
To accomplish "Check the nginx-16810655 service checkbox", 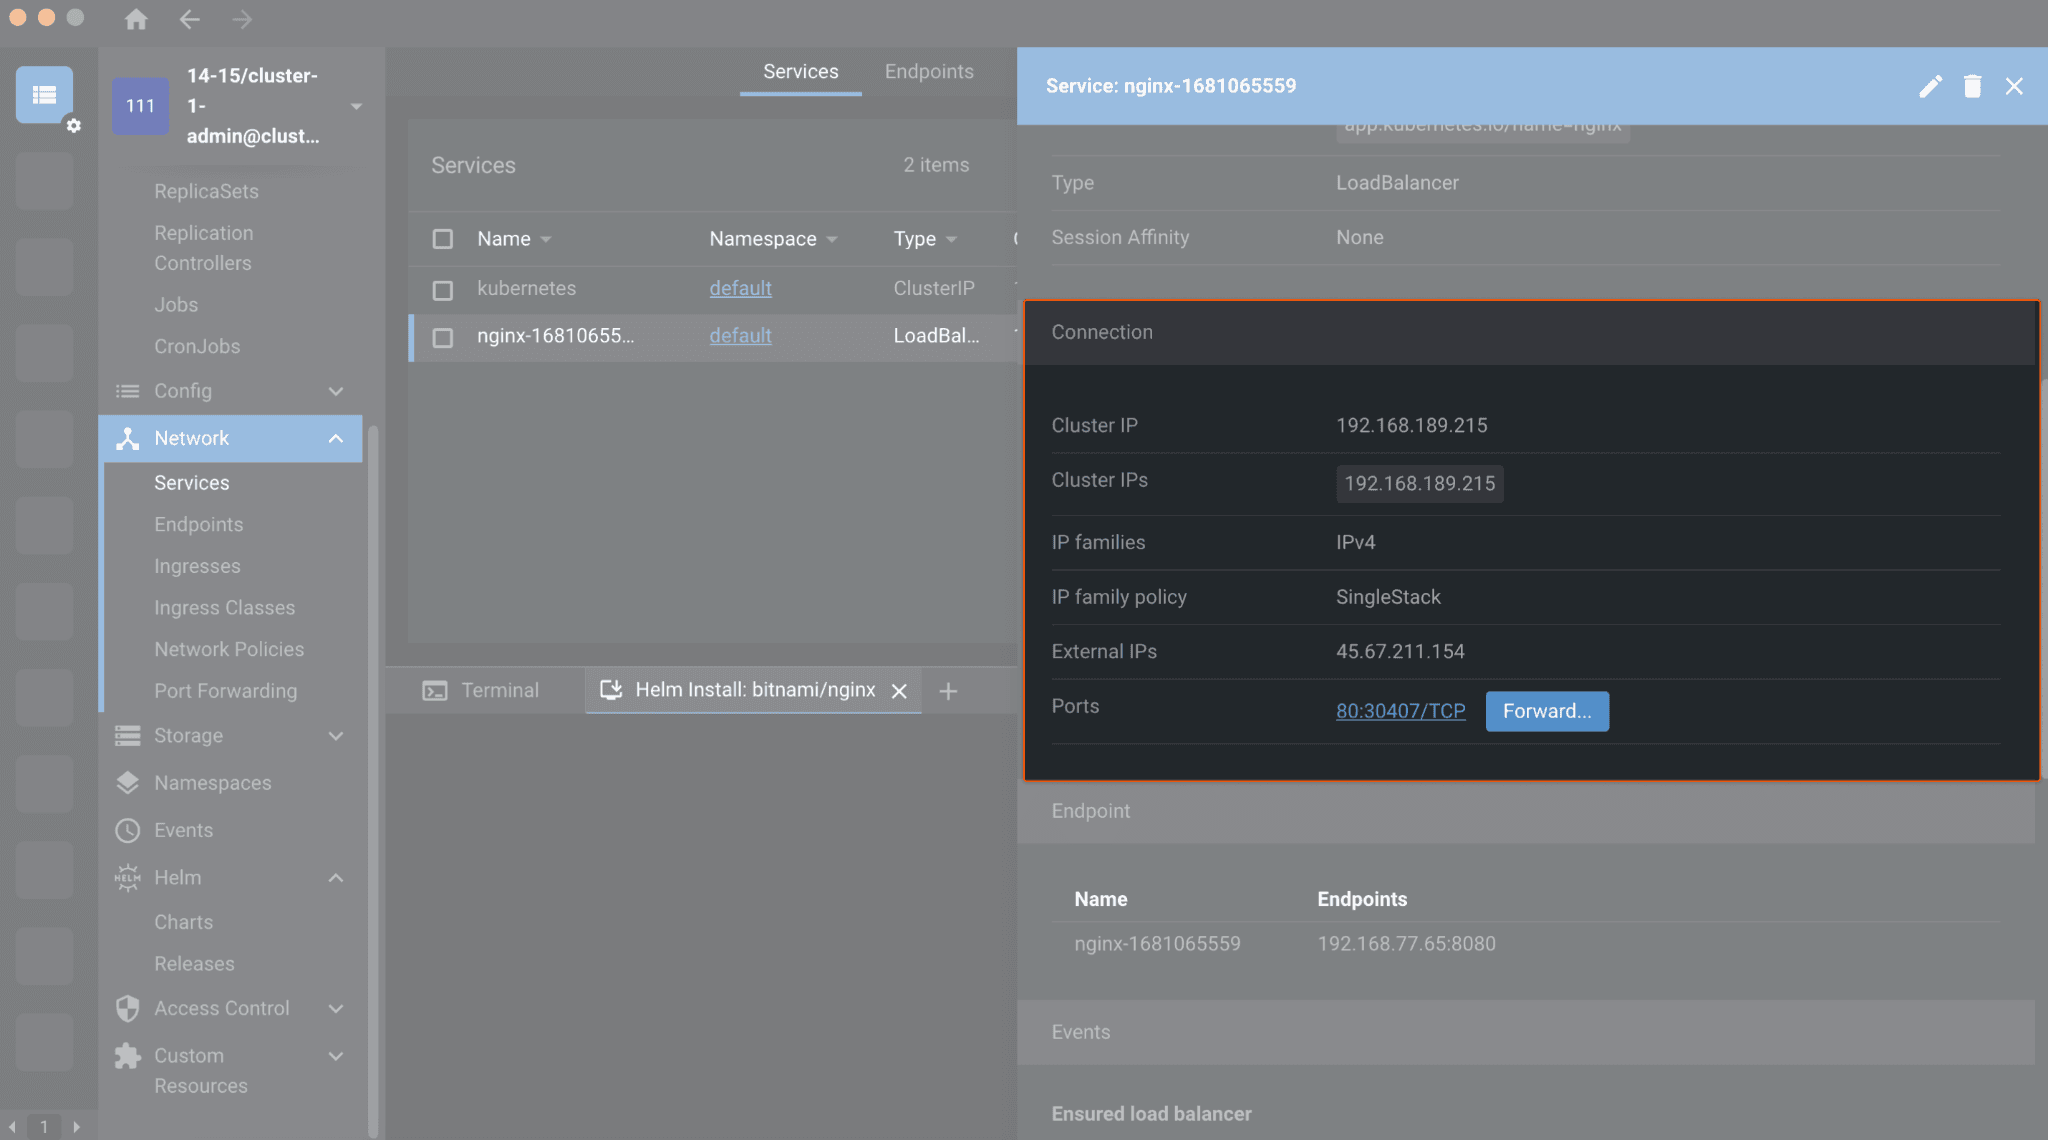I will point(443,338).
